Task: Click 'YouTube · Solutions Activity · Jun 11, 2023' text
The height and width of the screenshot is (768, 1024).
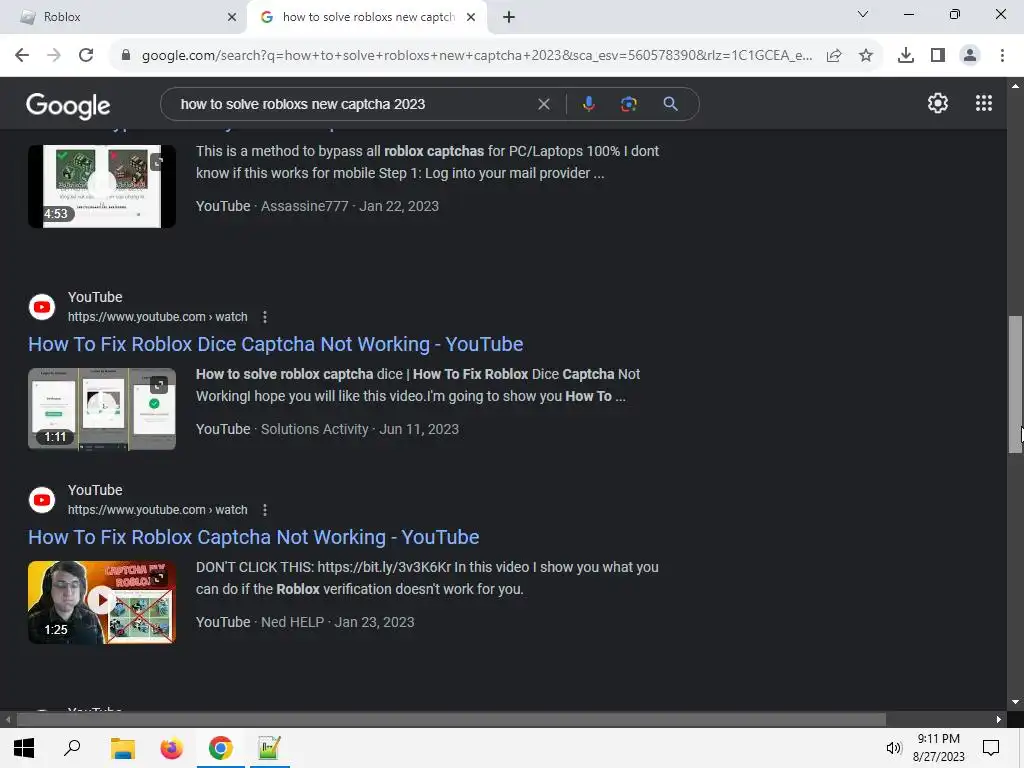Action: (327, 429)
